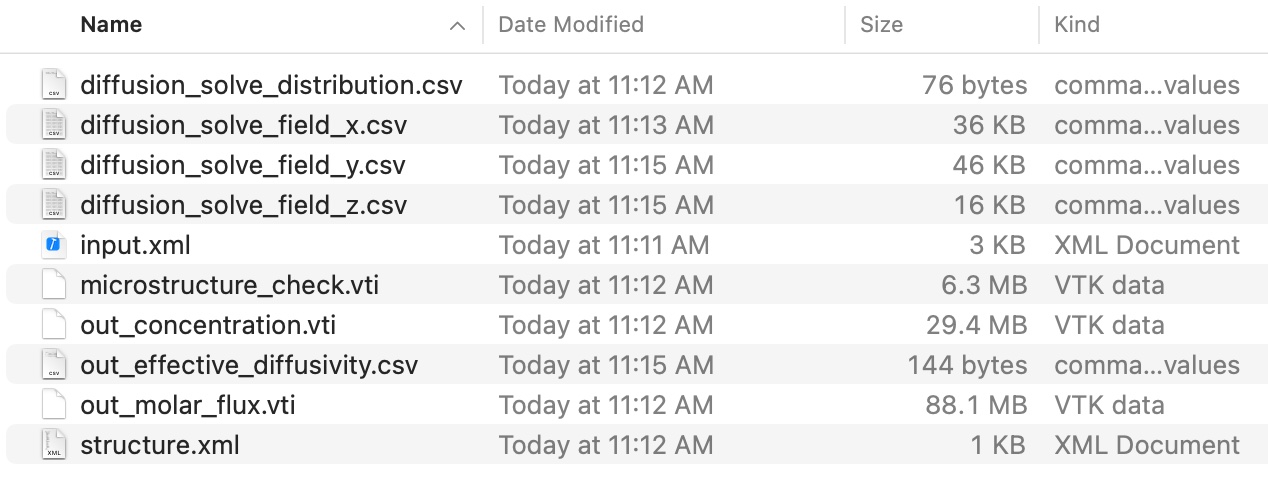1268x492 pixels.
Task: Select the out_molar_flux.vti filename
Action: click(x=187, y=405)
